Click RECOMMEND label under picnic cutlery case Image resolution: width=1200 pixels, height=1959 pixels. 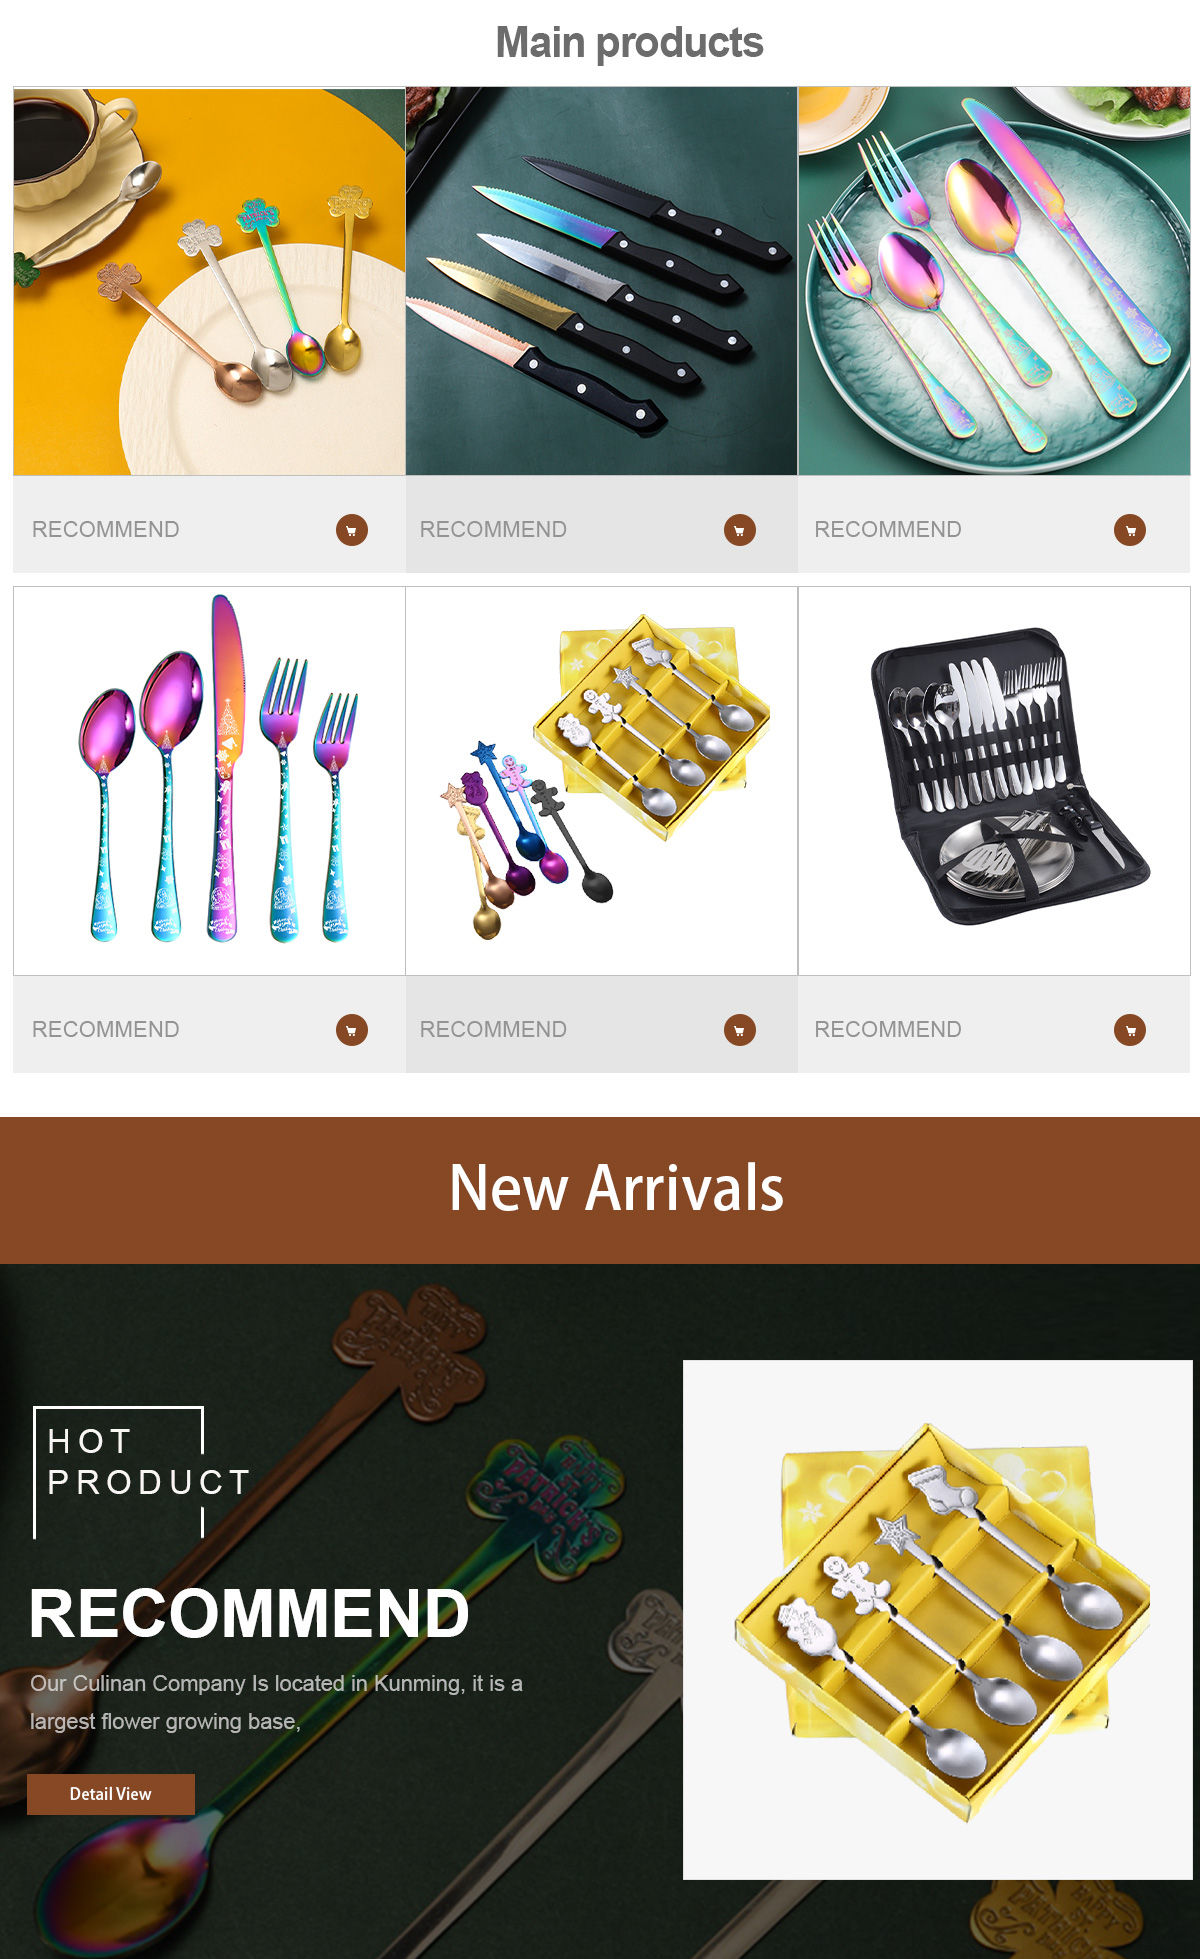click(888, 1029)
